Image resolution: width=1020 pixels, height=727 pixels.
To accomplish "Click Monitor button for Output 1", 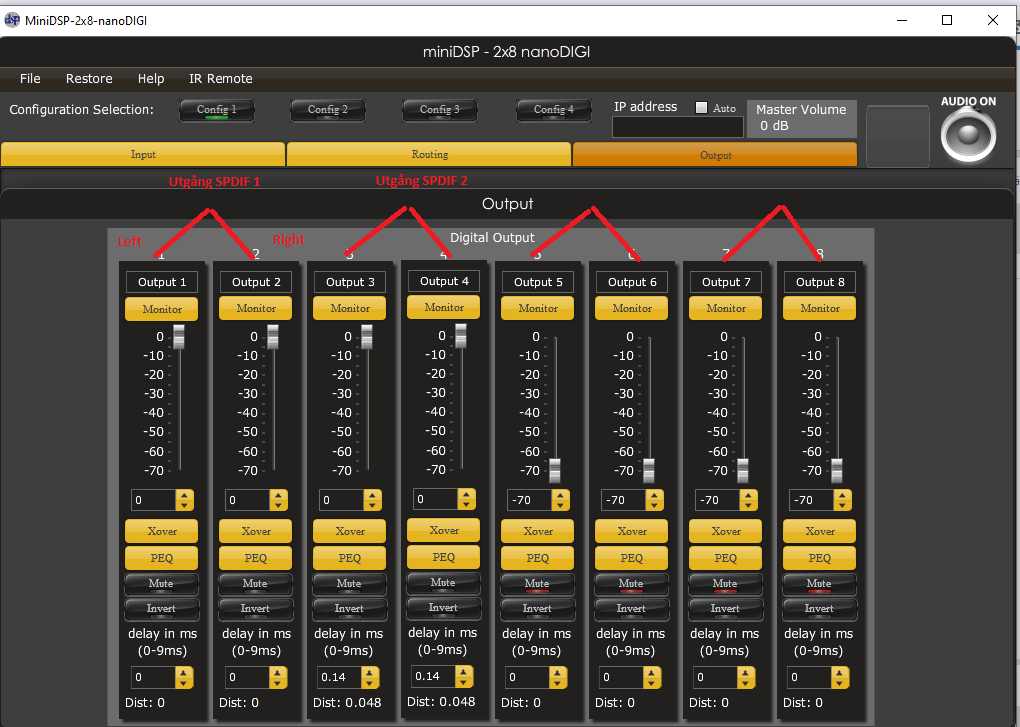I will tap(161, 310).
